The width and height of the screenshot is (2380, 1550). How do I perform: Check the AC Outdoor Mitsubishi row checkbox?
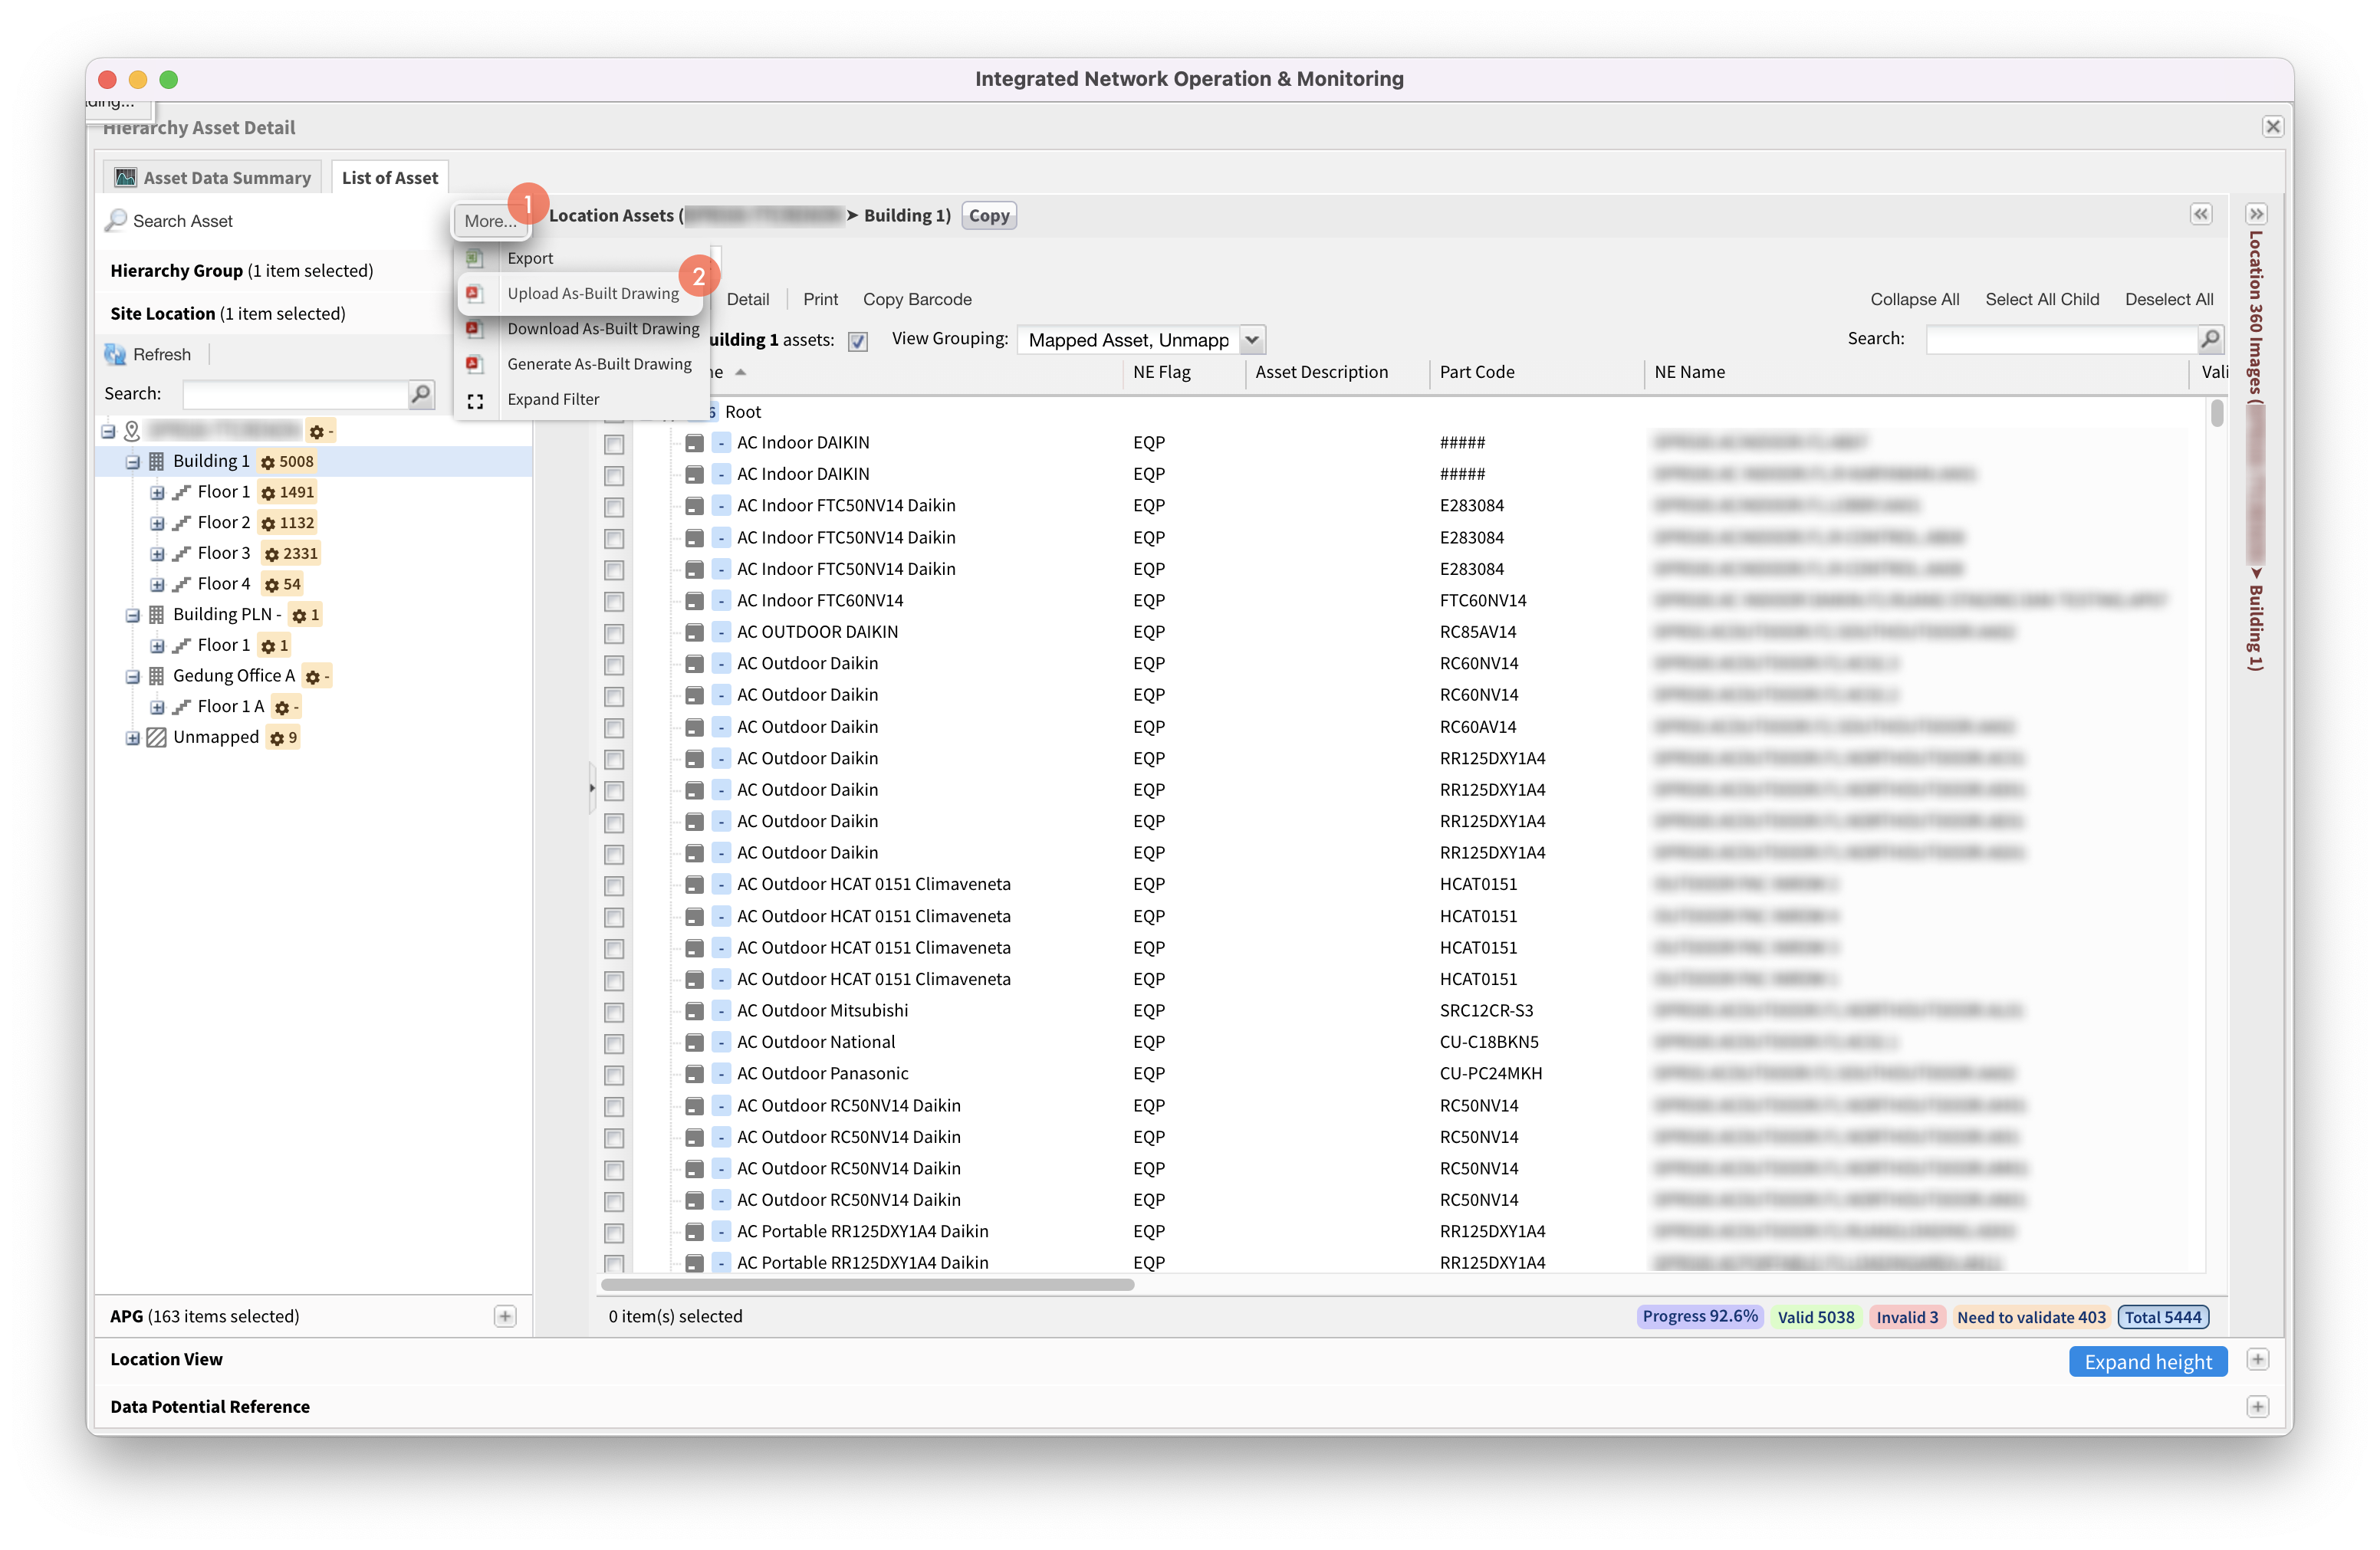point(614,1012)
